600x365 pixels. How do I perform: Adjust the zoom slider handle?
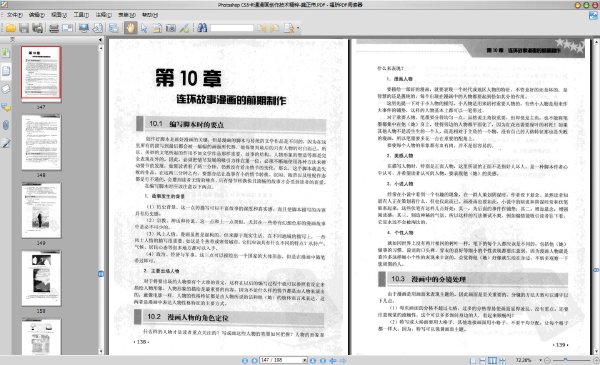(565, 360)
